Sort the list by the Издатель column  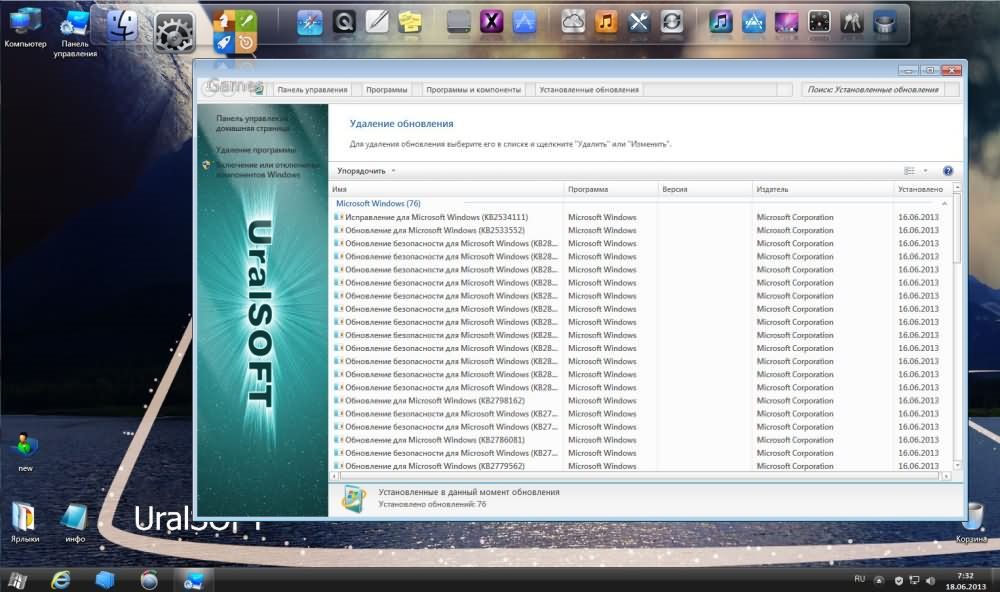point(772,189)
